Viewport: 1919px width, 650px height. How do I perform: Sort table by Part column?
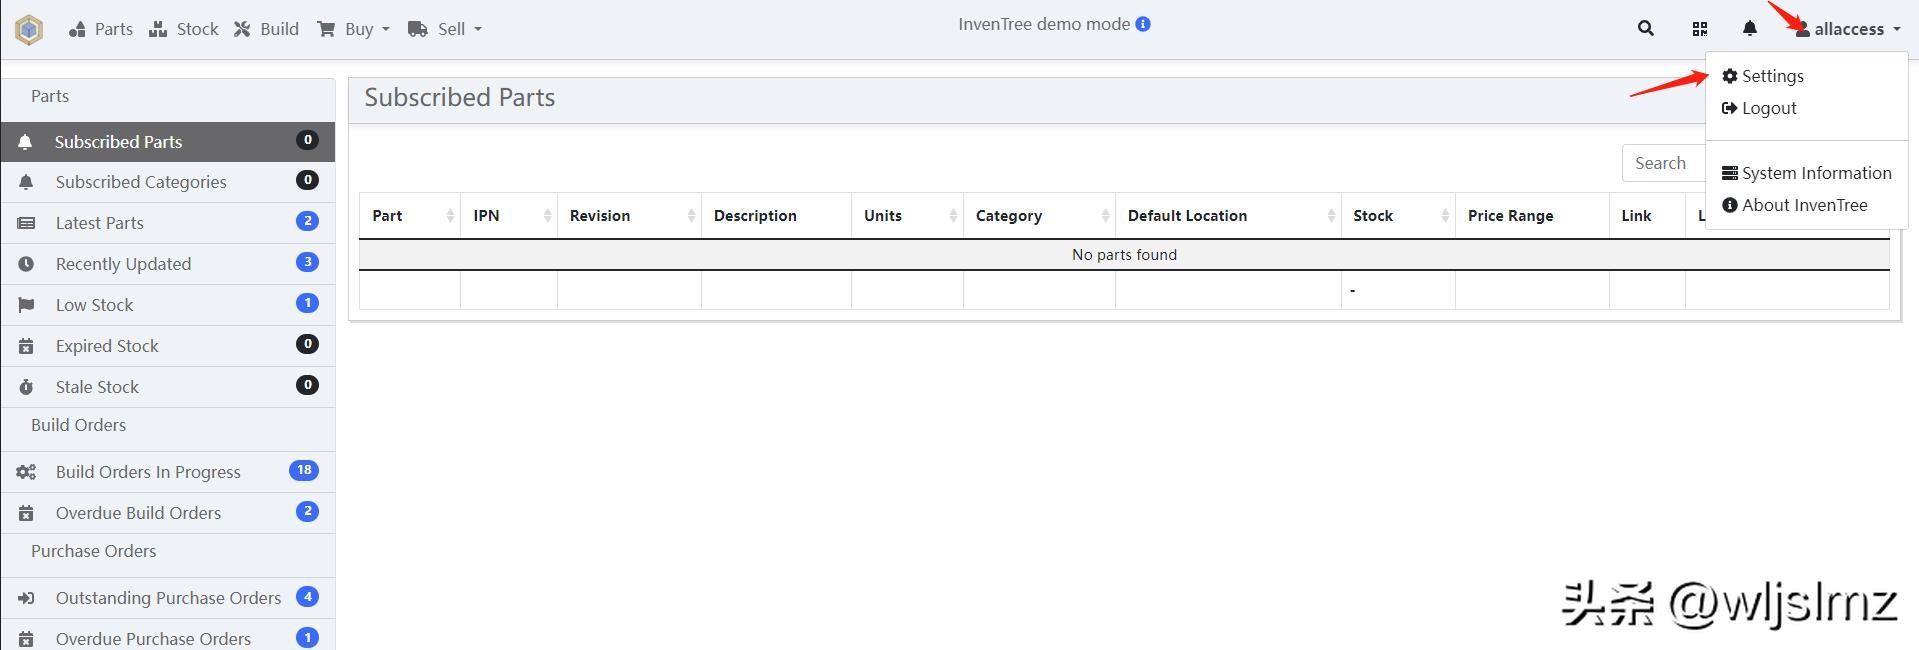pos(388,216)
